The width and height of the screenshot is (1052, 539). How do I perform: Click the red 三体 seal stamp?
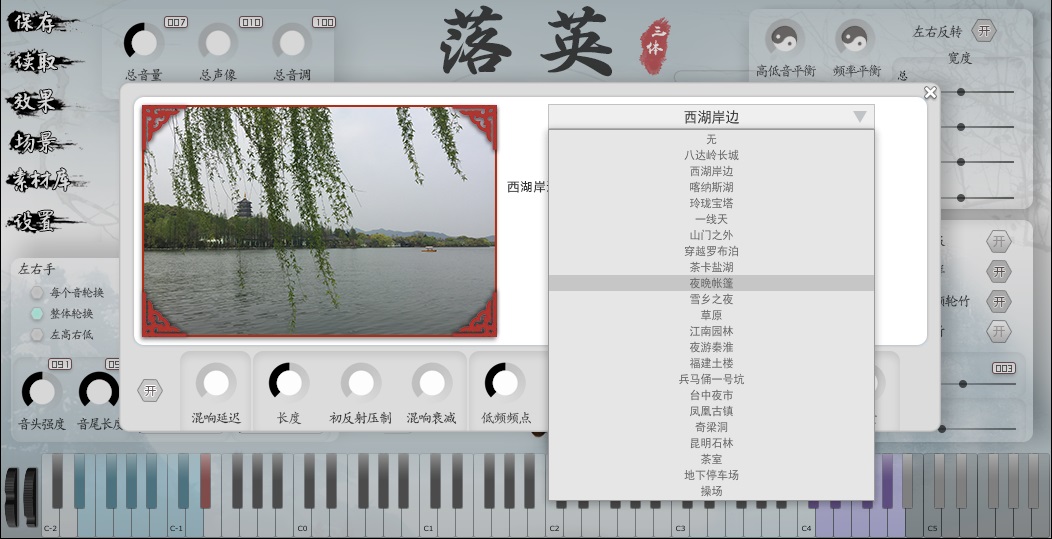(655, 45)
